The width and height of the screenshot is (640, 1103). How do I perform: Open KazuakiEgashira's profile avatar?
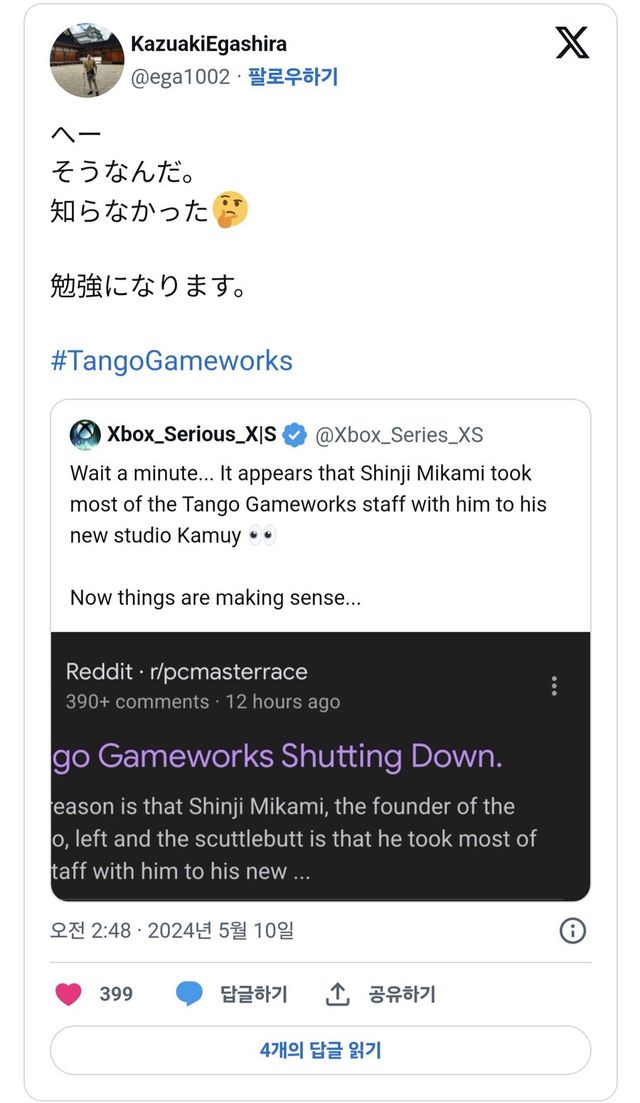87,61
